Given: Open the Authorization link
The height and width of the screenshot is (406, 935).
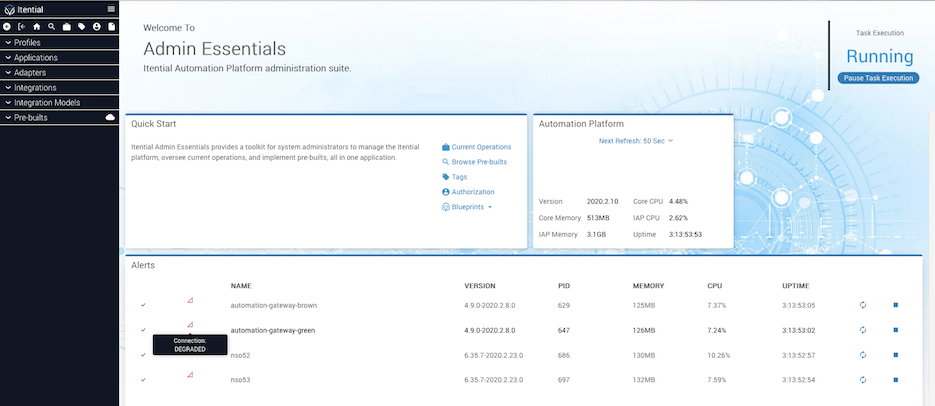Looking at the screenshot, I should 473,192.
